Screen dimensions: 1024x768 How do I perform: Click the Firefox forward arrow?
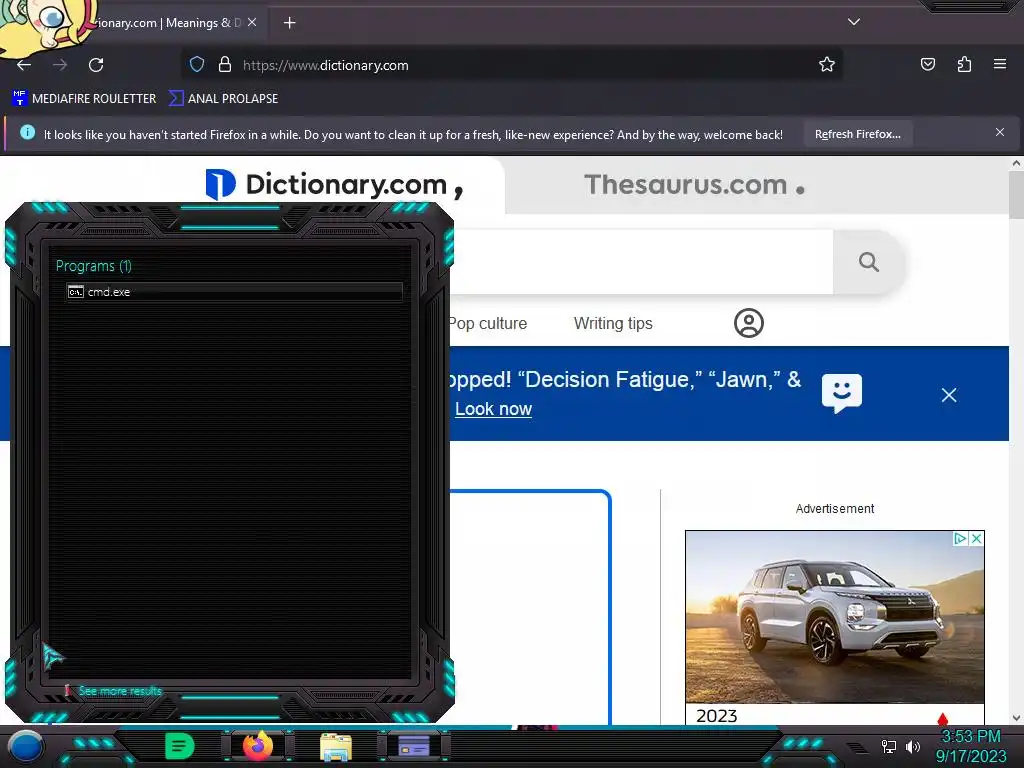pyautogui.click(x=60, y=65)
